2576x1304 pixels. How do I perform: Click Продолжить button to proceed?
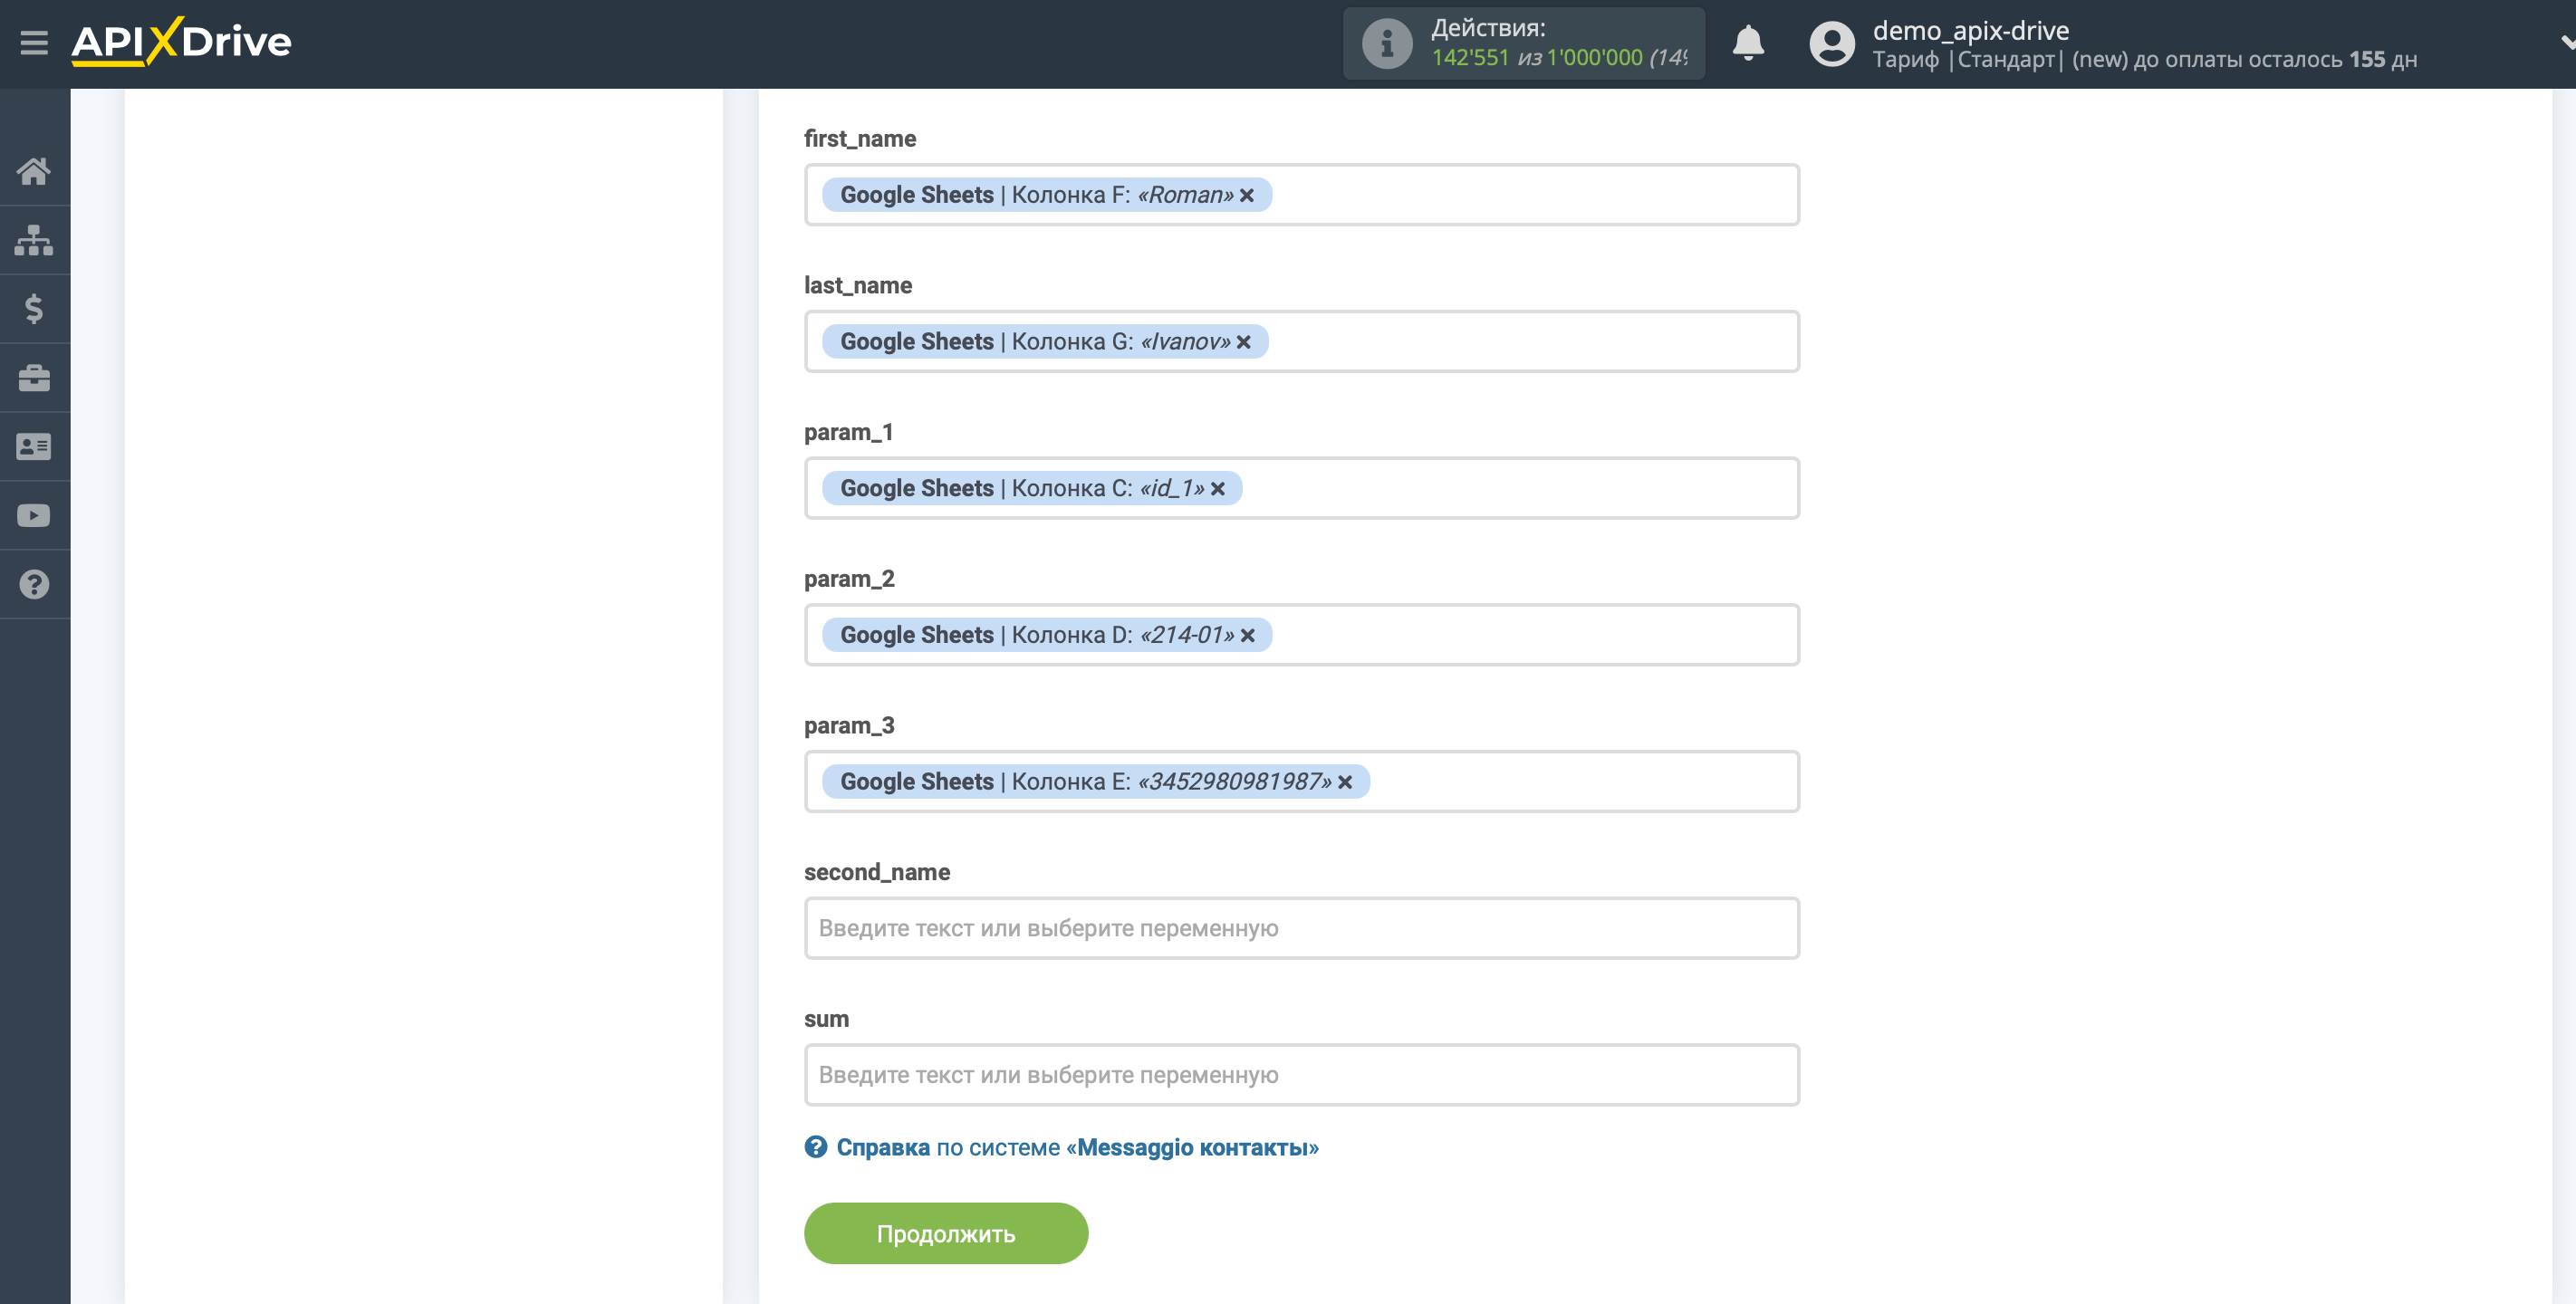tap(947, 1234)
